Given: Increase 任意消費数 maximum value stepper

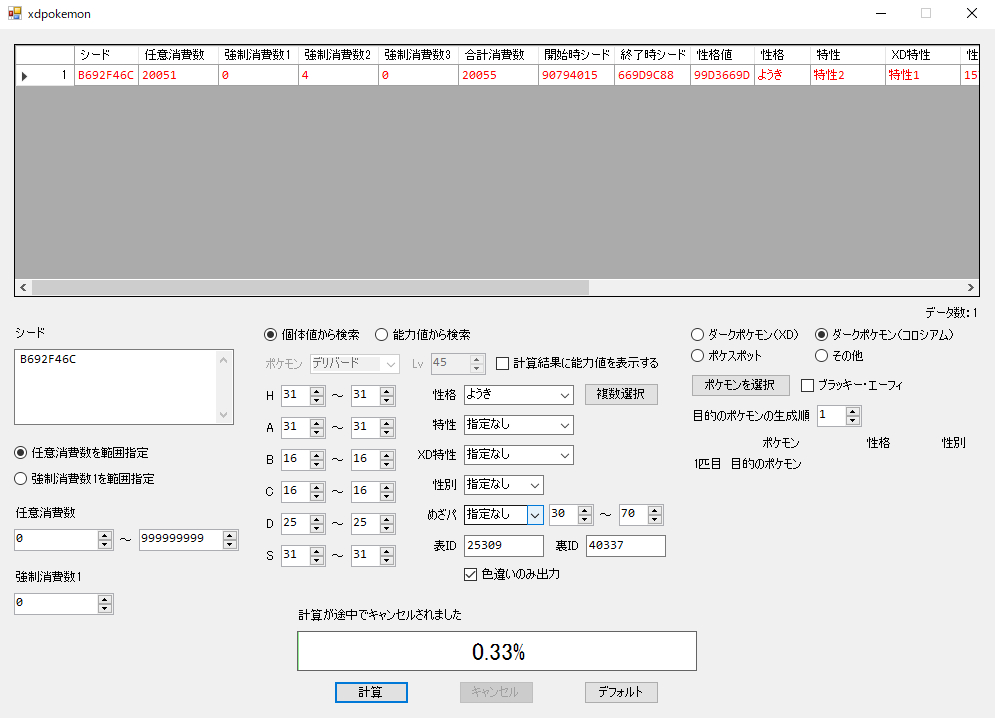Looking at the screenshot, I should point(230,535).
